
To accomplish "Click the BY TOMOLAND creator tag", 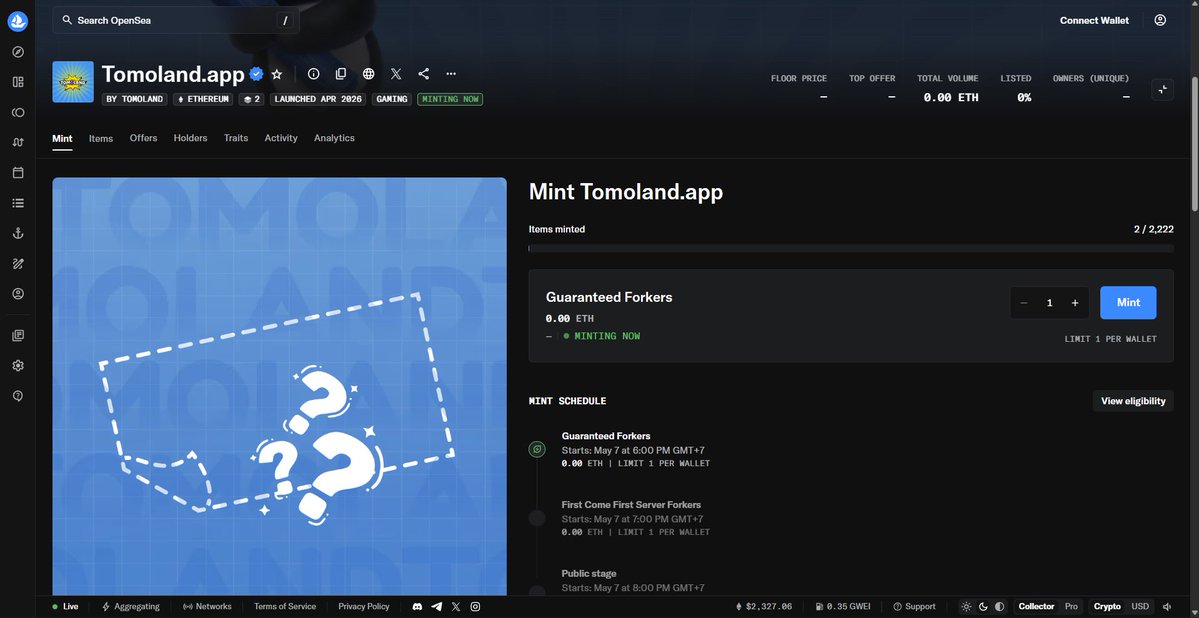I will [x=135, y=99].
